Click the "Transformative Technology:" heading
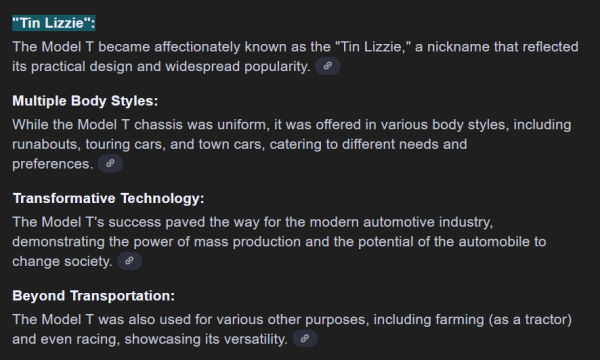Screen dimensions: 600x360 (x=108, y=199)
